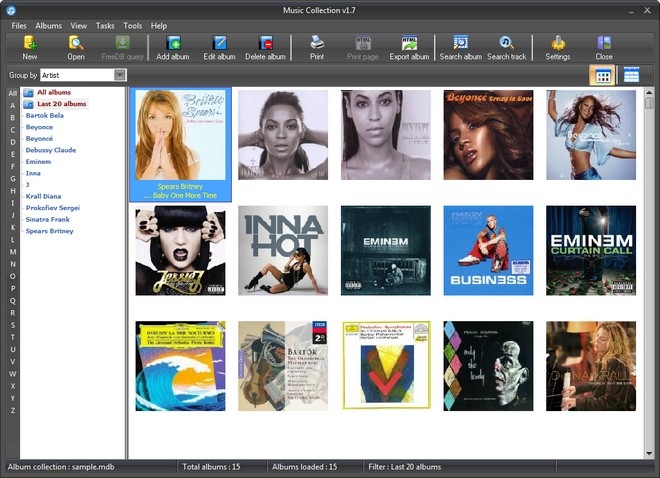Click the Group by text field

[77, 75]
